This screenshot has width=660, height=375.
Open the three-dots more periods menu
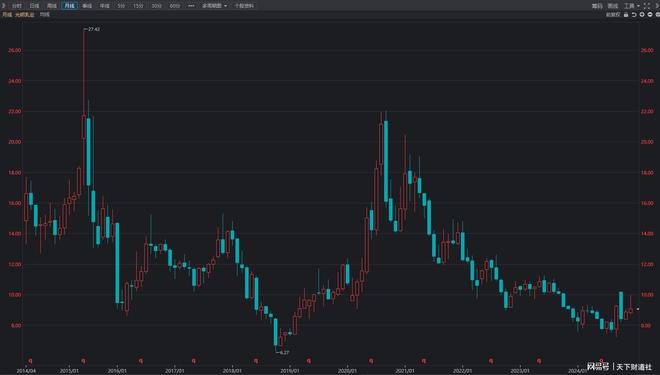tap(191, 6)
